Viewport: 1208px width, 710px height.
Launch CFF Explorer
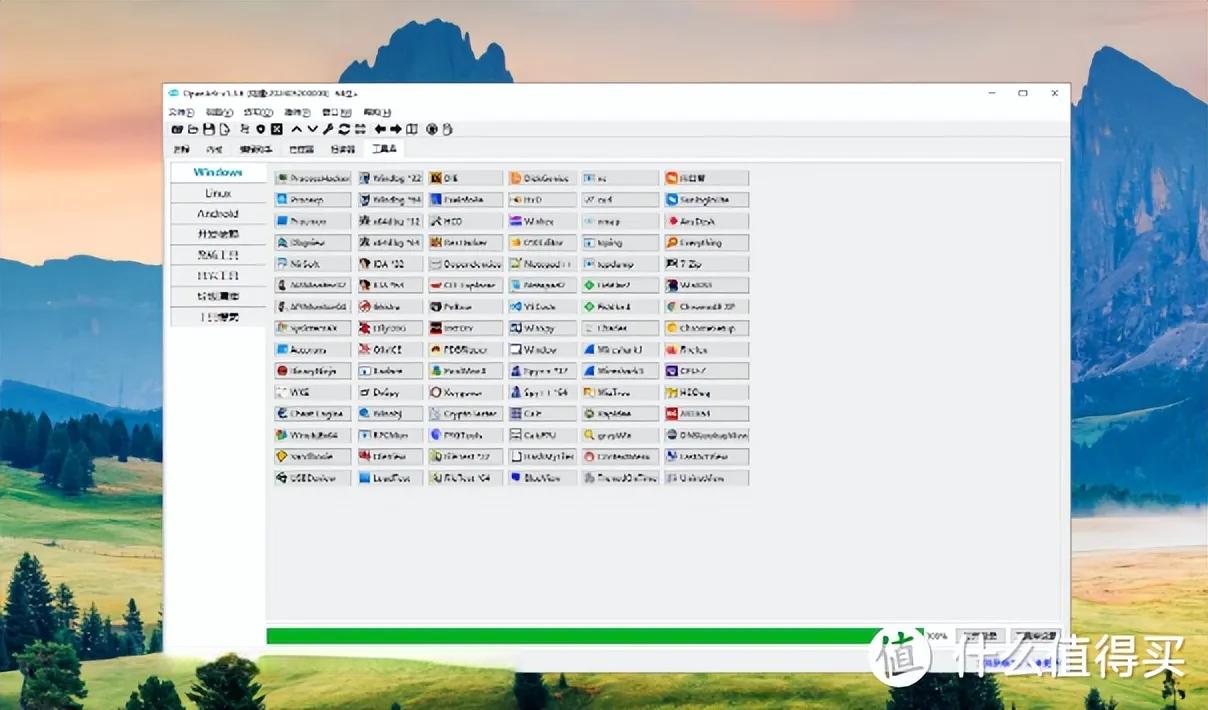click(464, 285)
